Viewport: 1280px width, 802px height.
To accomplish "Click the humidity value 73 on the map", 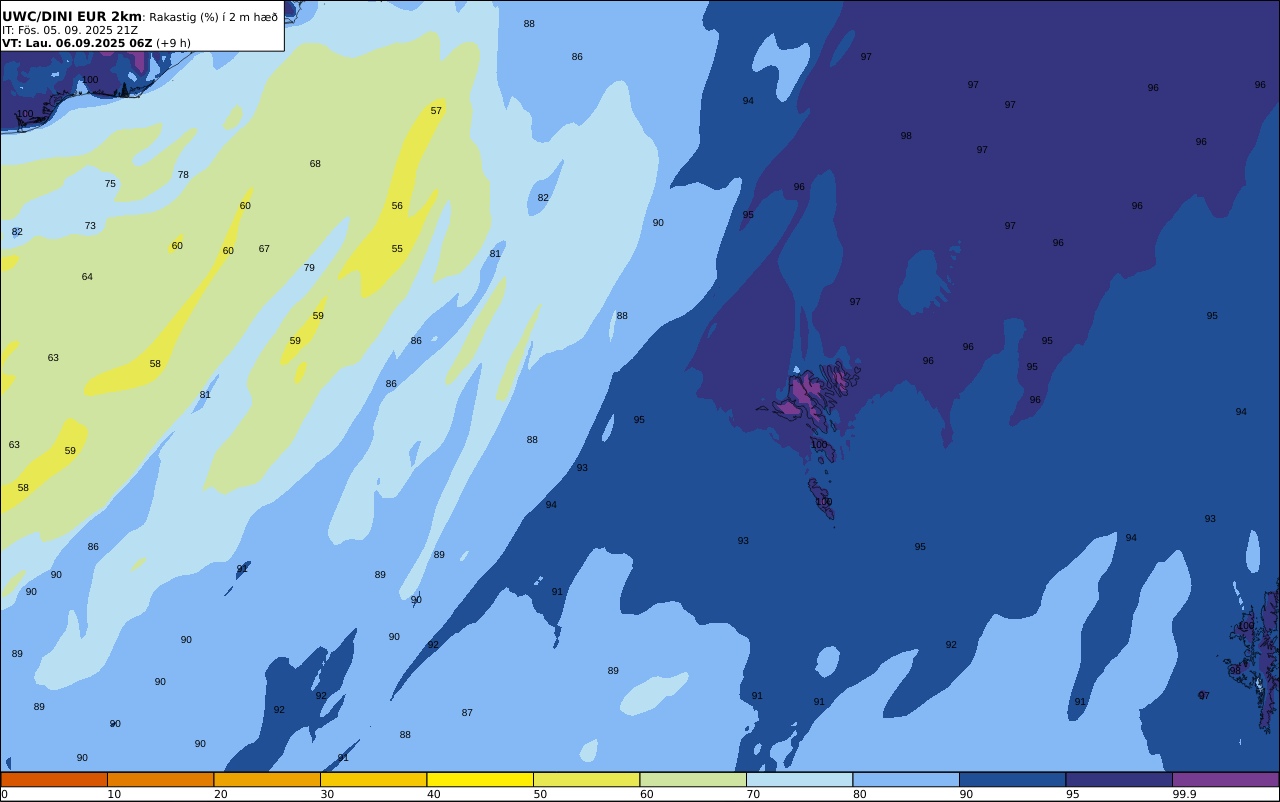I will click(90, 226).
